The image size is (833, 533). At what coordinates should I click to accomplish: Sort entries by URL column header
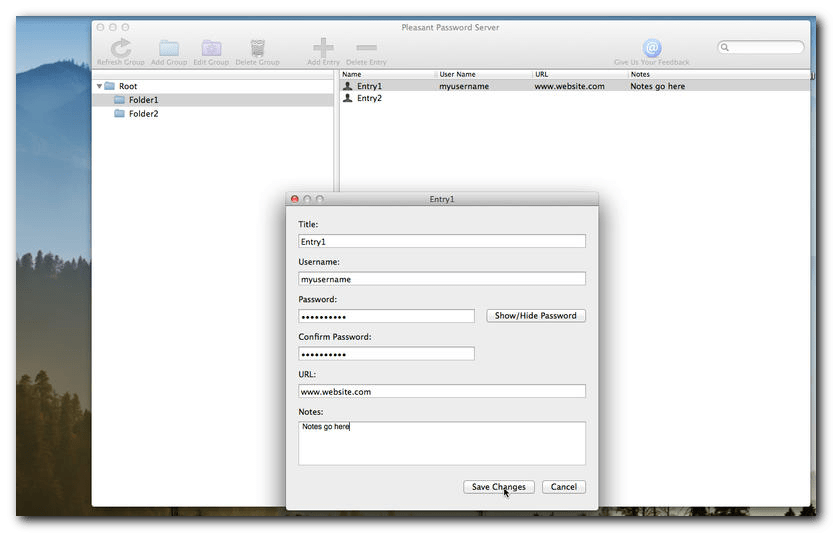coord(580,74)
